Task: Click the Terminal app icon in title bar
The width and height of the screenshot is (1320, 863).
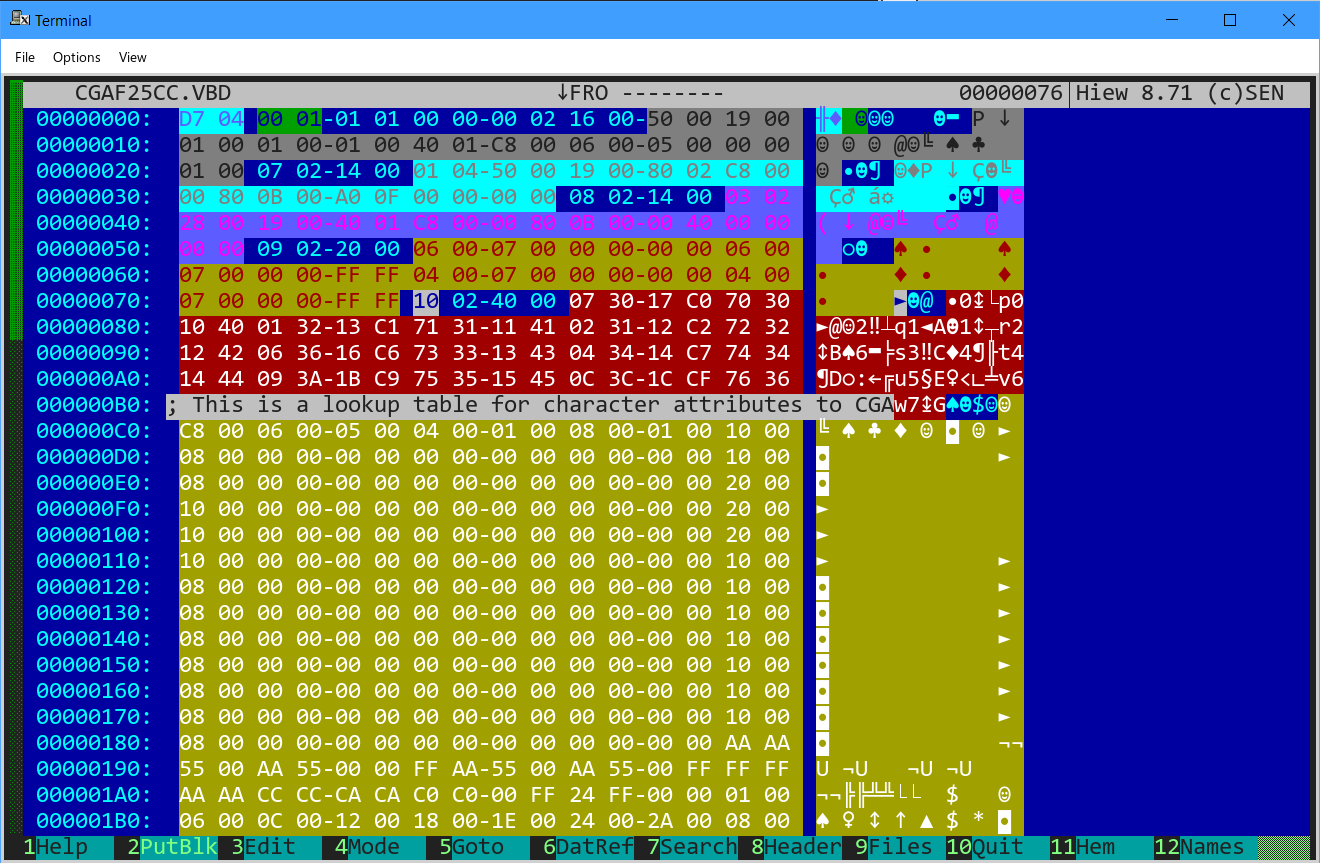Action: tap(18, 19)
